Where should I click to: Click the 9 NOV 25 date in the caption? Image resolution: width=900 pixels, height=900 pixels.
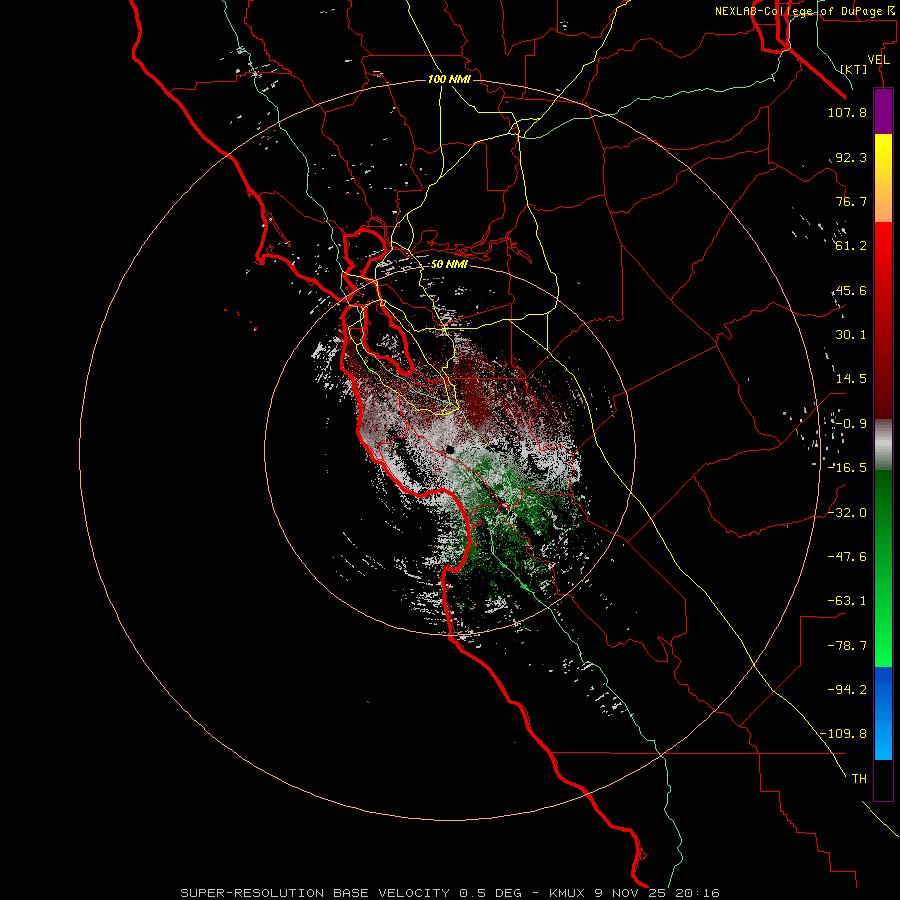coord(631,893)
